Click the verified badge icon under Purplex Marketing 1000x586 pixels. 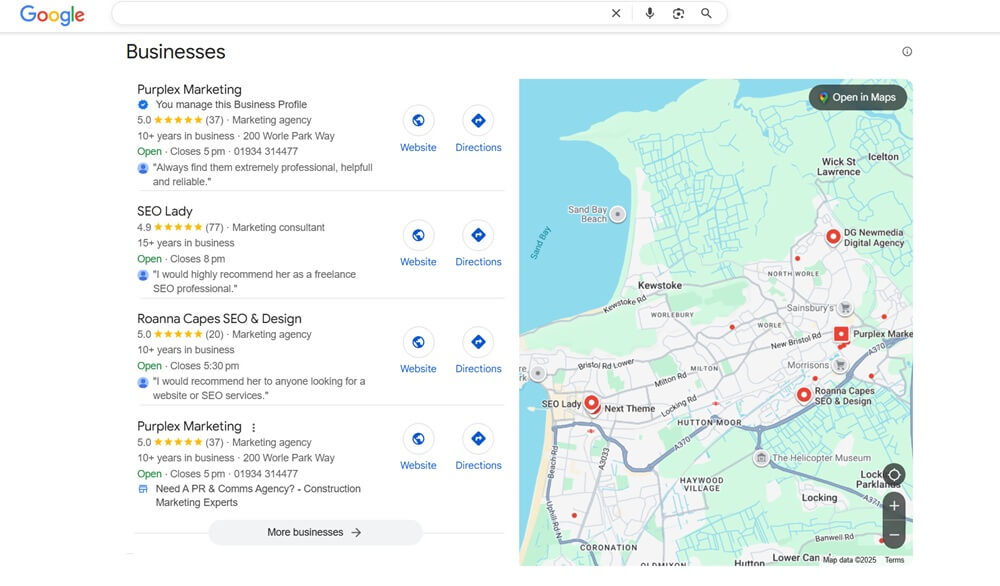(143, 105)
